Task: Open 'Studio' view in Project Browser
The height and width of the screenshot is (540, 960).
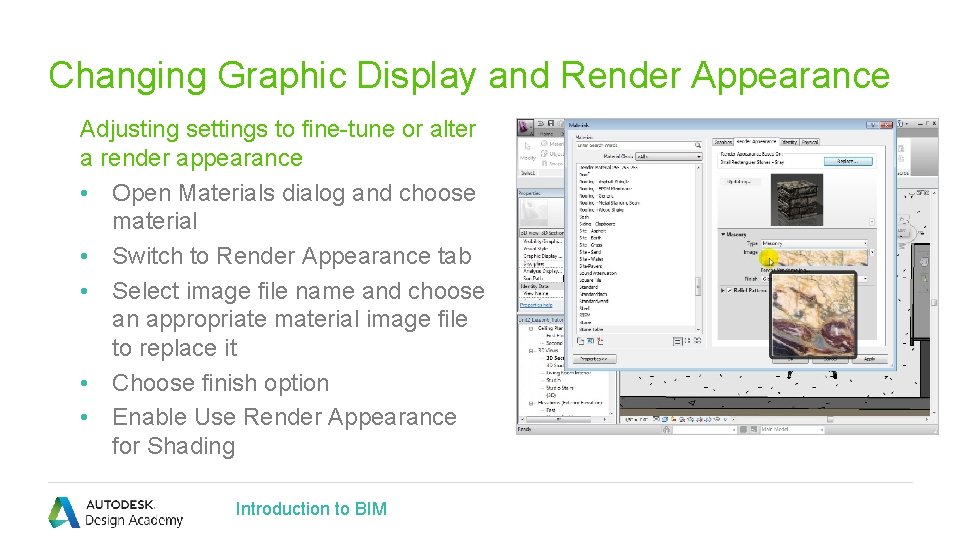Action: pyautogui.click(x=553, y=380)
